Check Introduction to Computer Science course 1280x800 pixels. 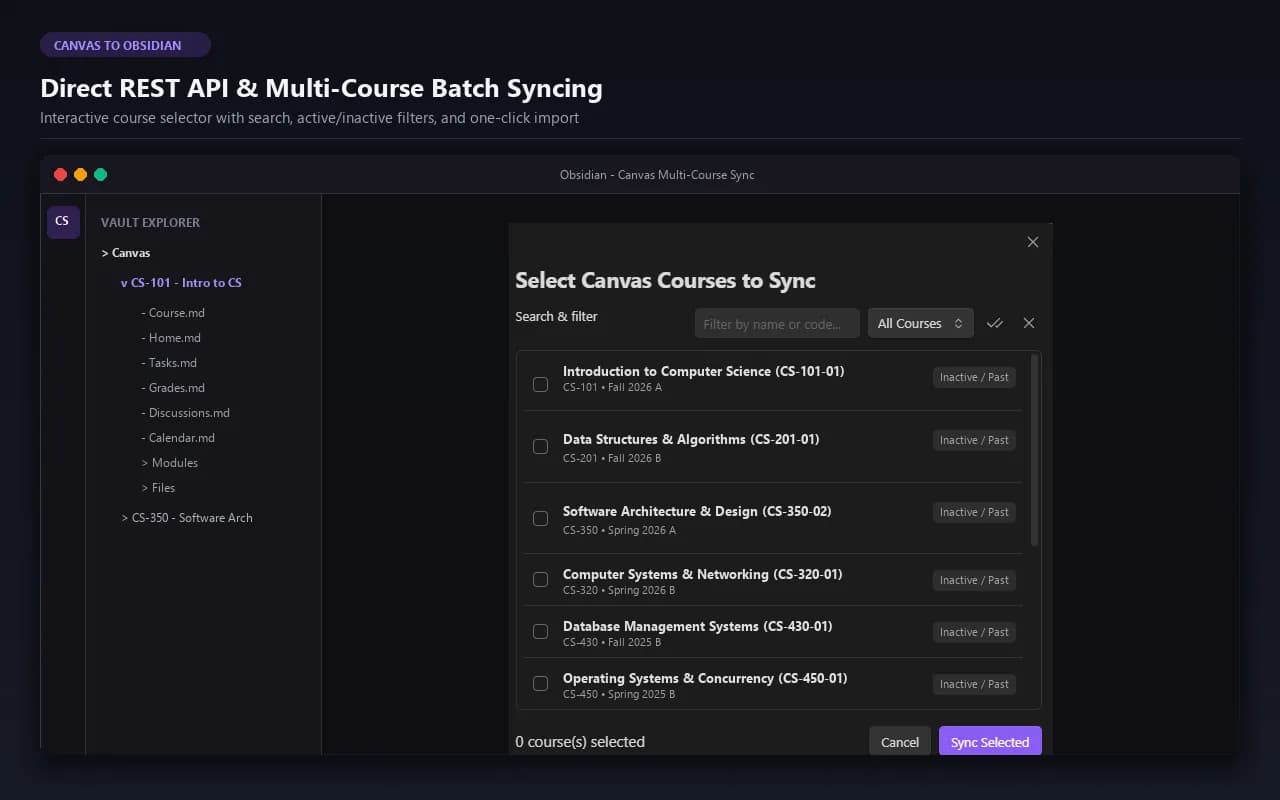click(x=540, y=384)
